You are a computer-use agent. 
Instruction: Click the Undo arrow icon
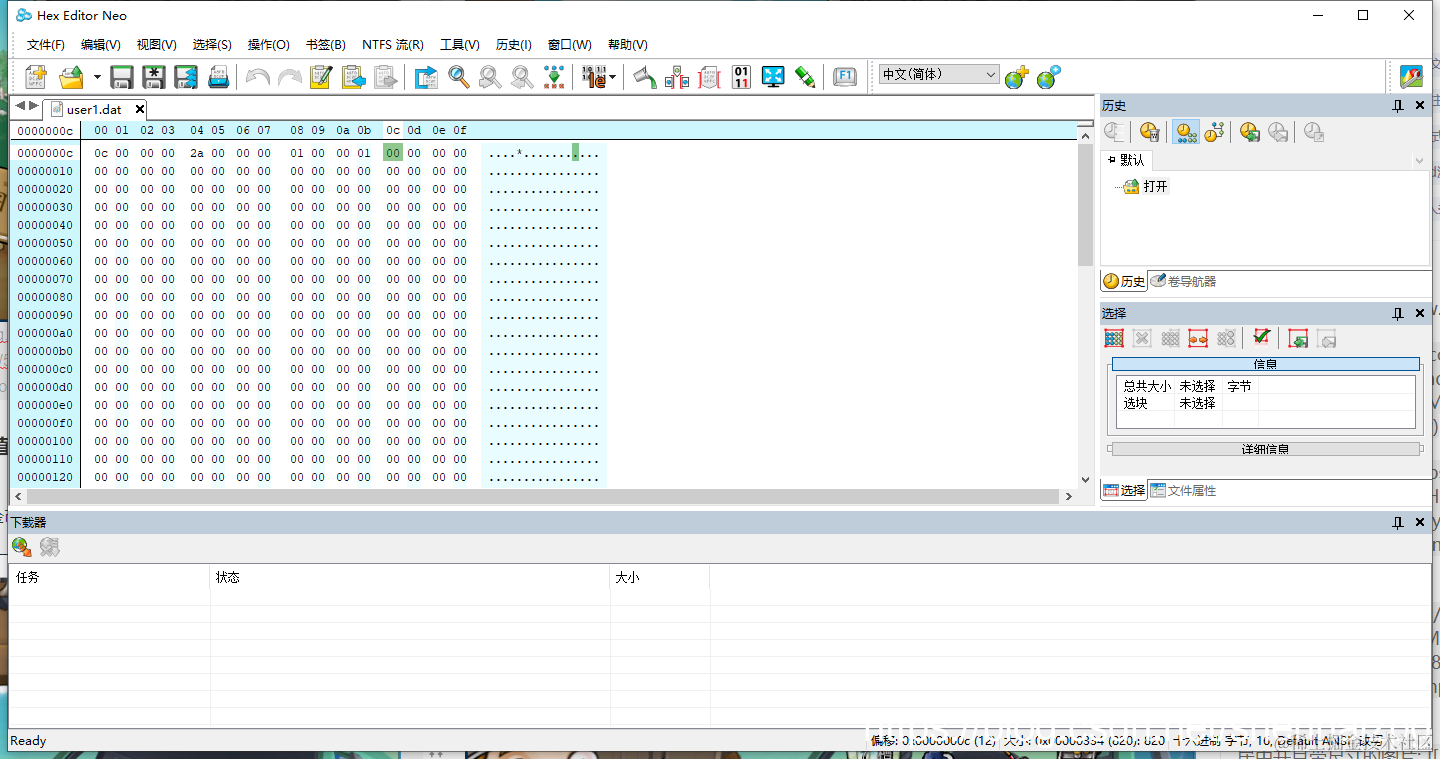(x=258, y=77)
